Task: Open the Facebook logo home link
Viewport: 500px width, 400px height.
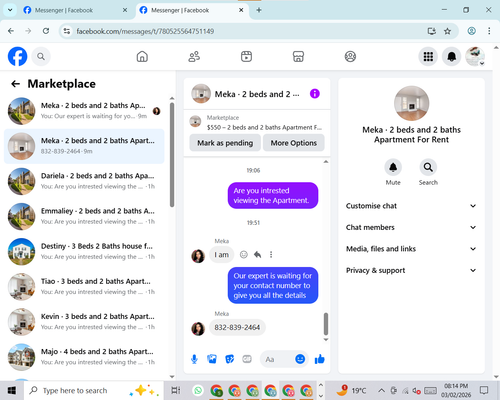Action: [17, 56]
